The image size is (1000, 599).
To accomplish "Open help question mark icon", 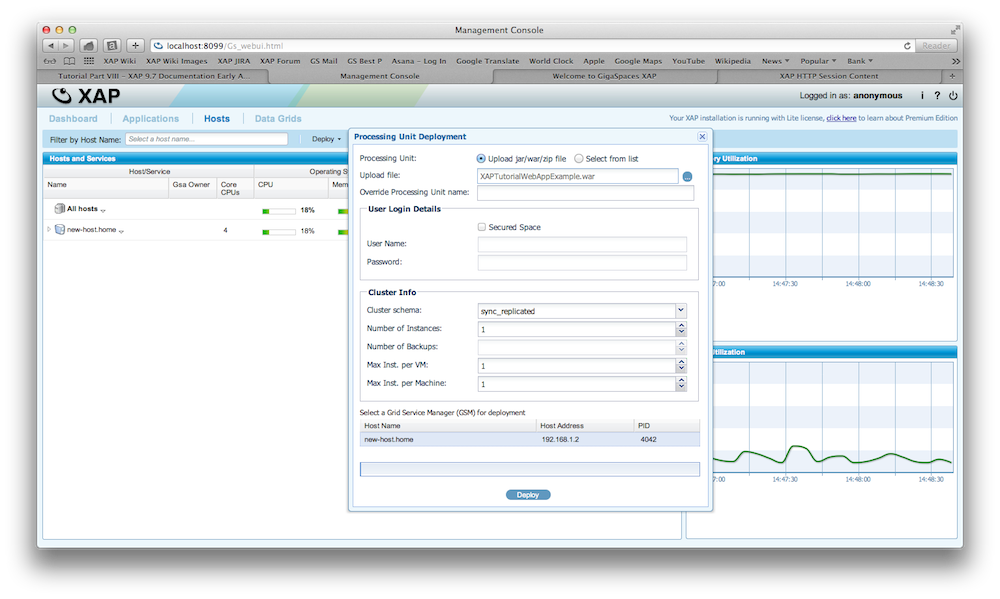I will [937, 96].
